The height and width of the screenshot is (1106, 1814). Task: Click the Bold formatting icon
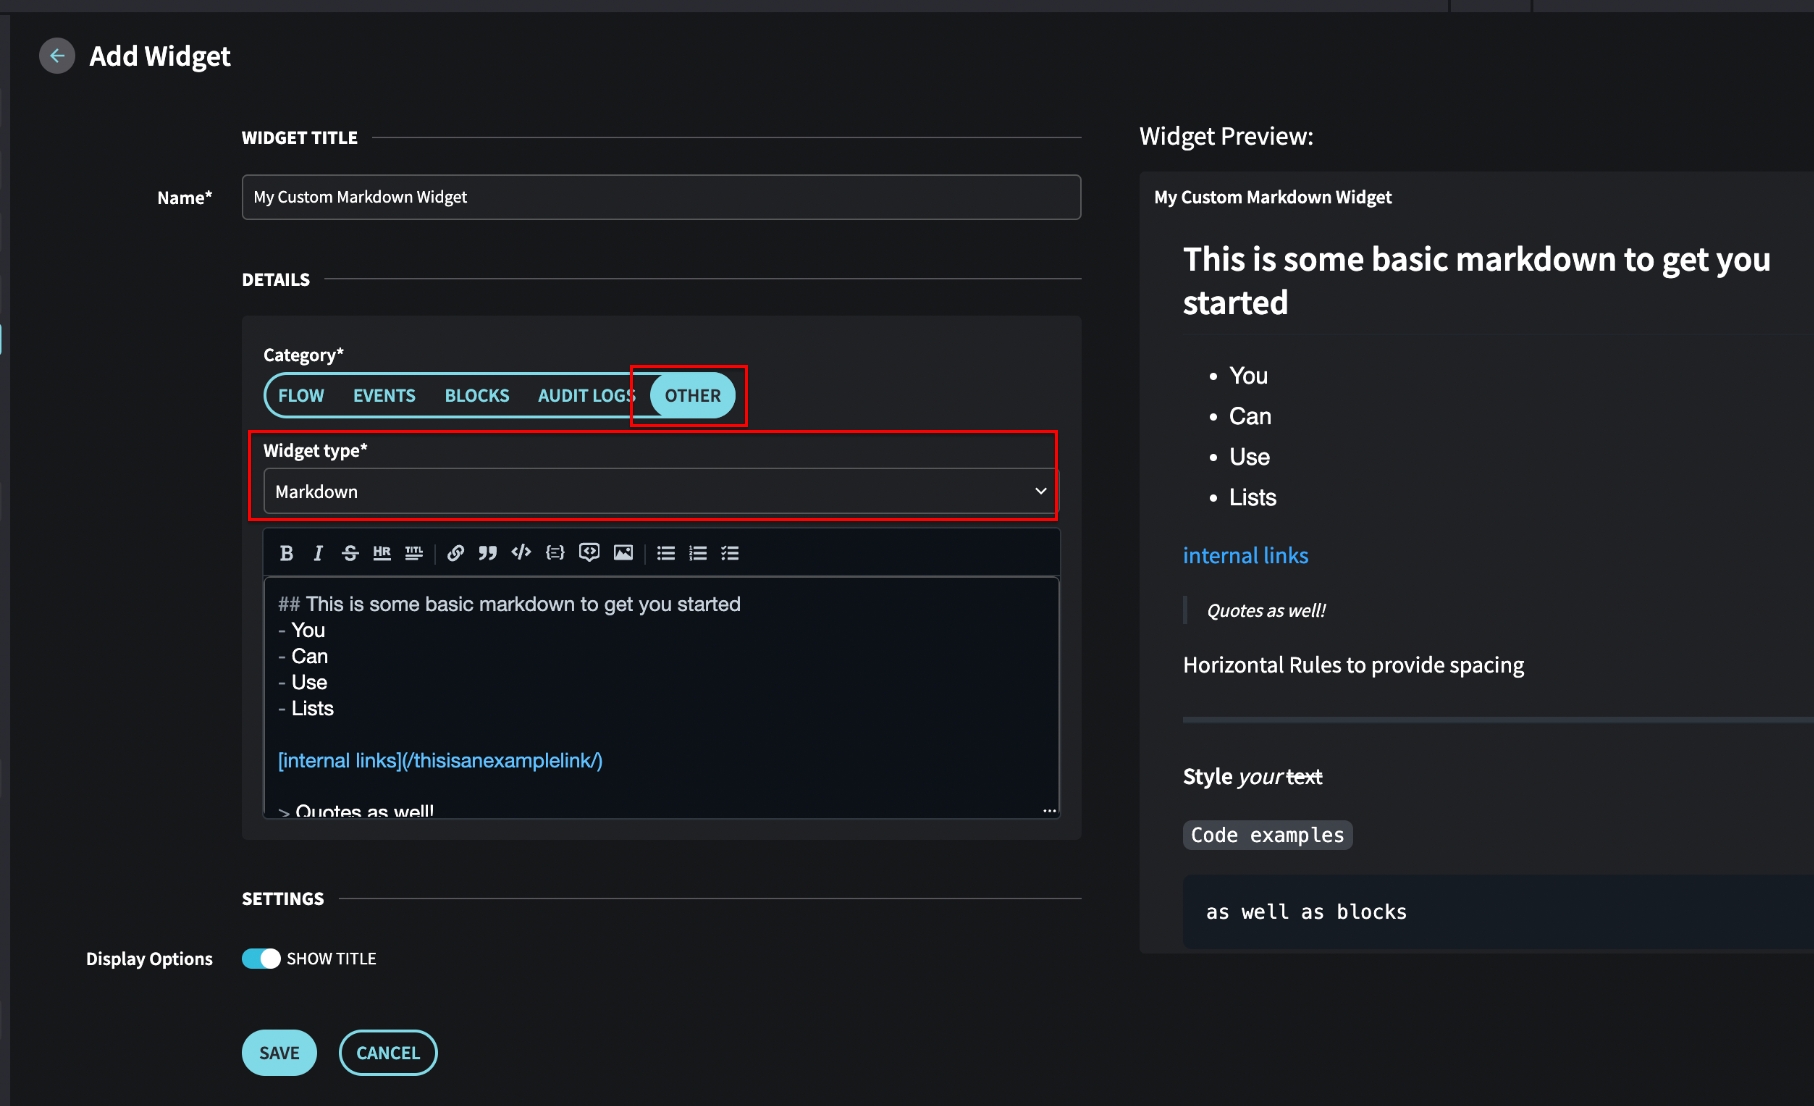click(286, 553)
